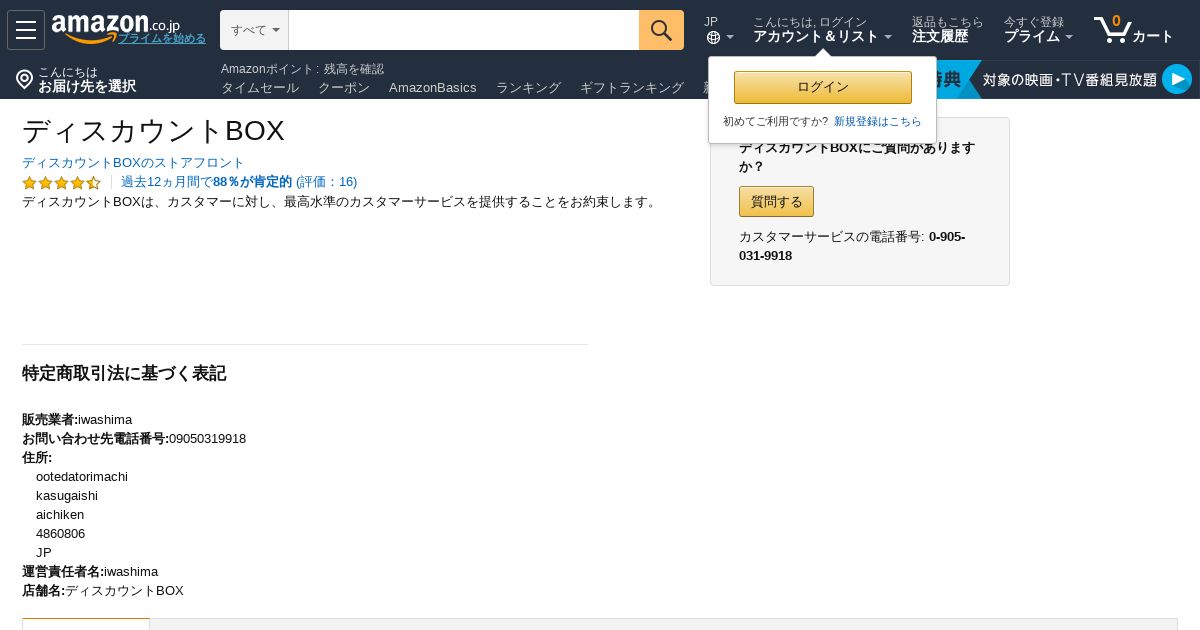
Task: Click the 特定商取引法に基づく表記 heading
Action: click(x=124, y=373)
